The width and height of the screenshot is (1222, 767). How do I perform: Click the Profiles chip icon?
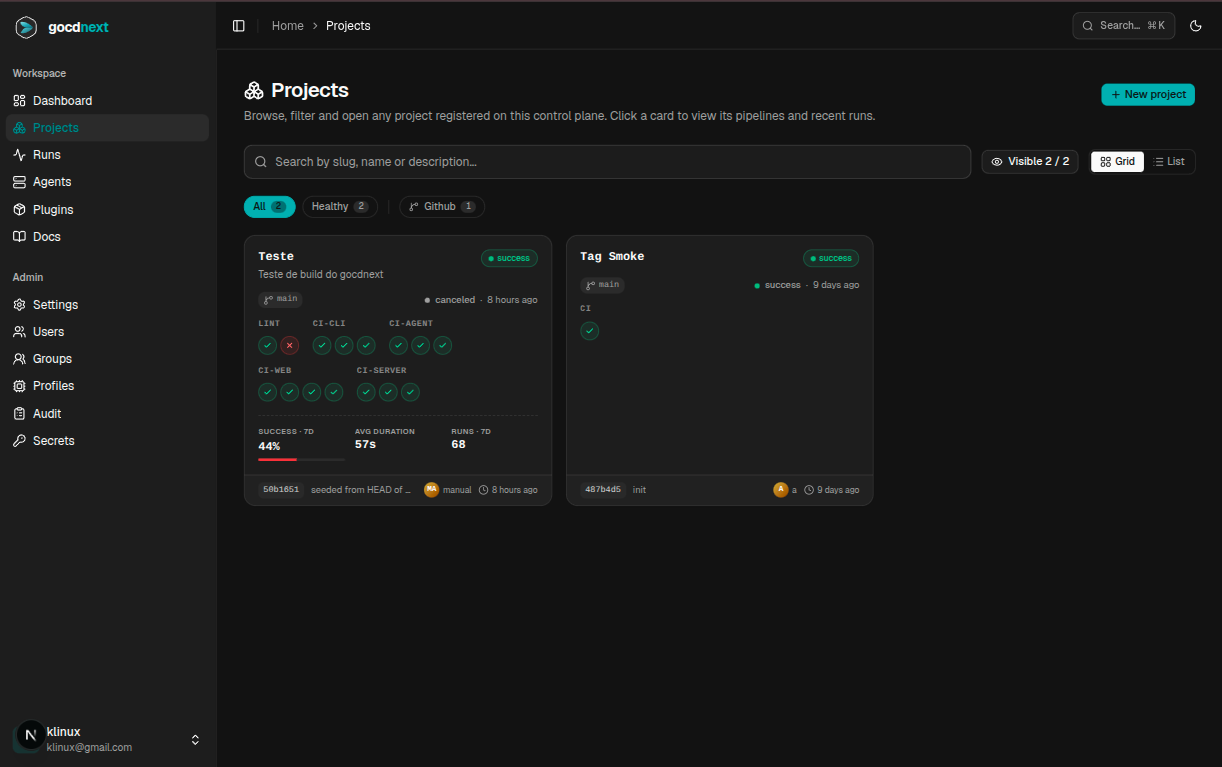(x=19, y=386)
